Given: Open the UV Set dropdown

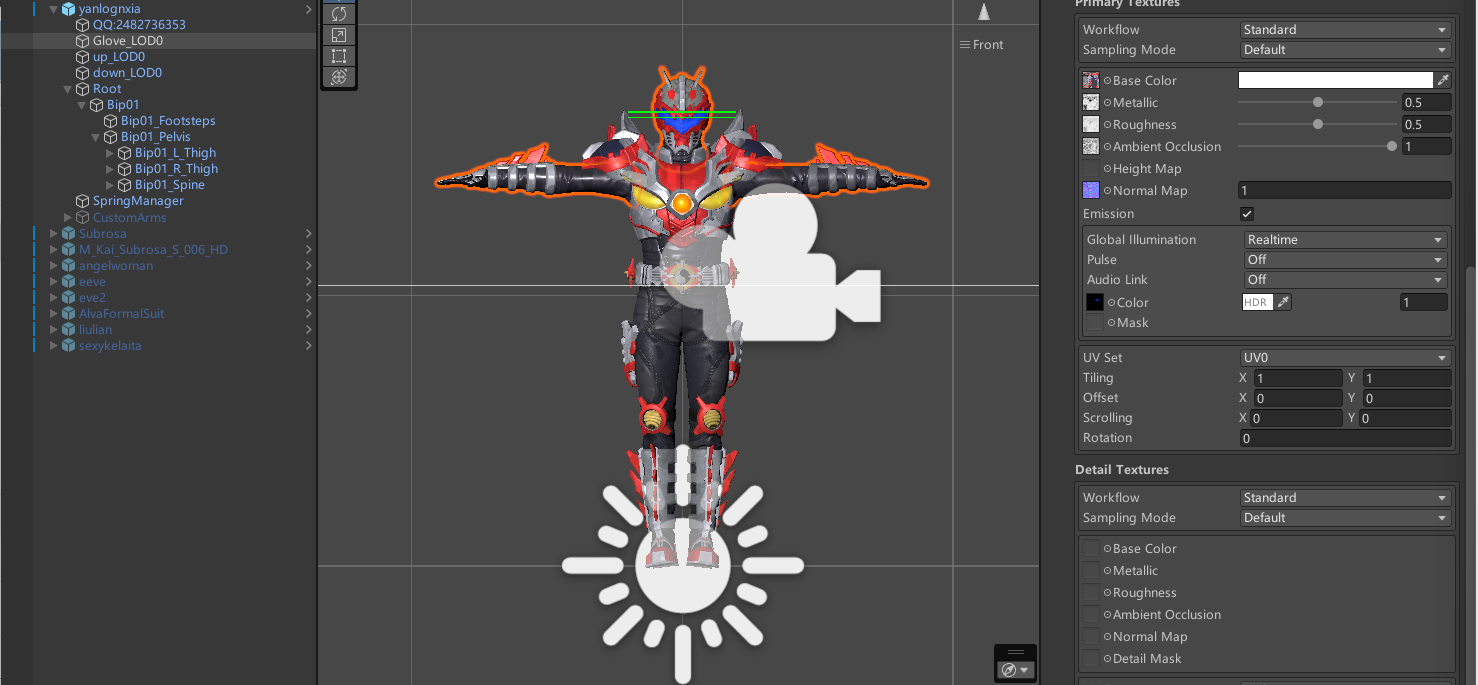Looking at the screenshot, I should 1345,358.
